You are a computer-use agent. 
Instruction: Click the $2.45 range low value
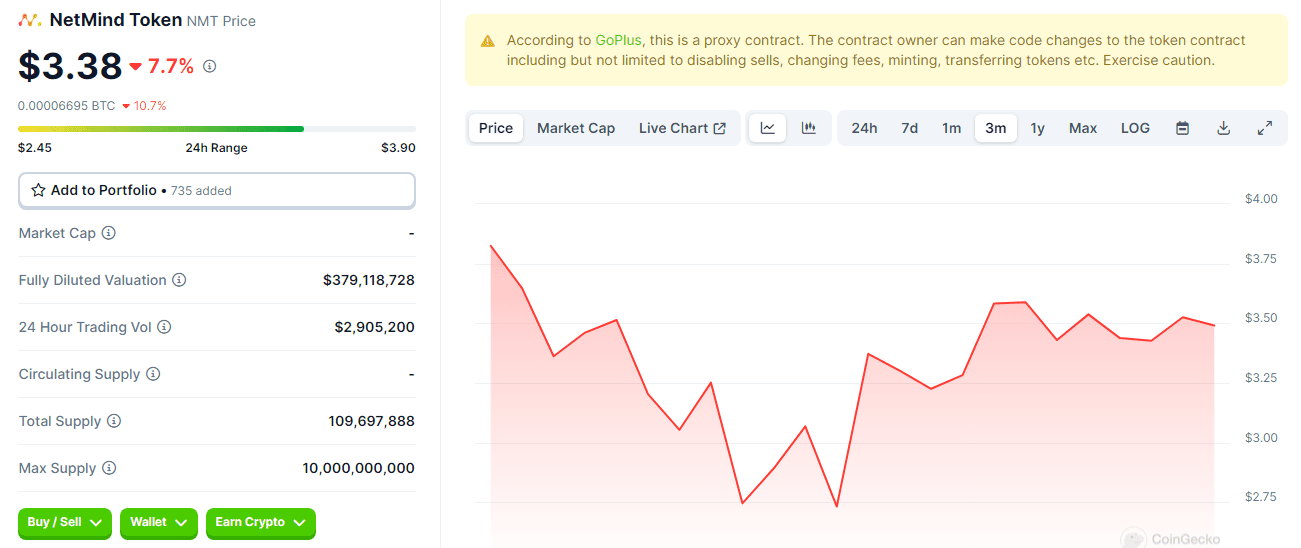click(x=35, y=148)
